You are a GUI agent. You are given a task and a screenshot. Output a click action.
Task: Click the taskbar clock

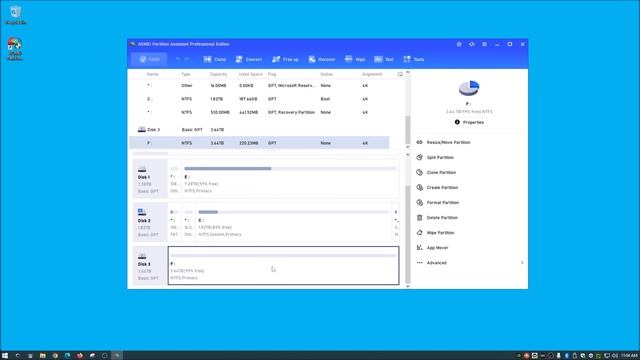coord(629,356)
